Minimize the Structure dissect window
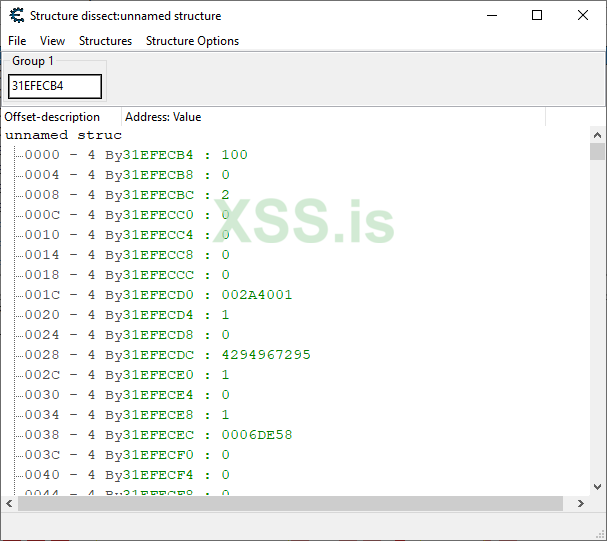This screenshot has height=541, width=607. coord(492,15)
